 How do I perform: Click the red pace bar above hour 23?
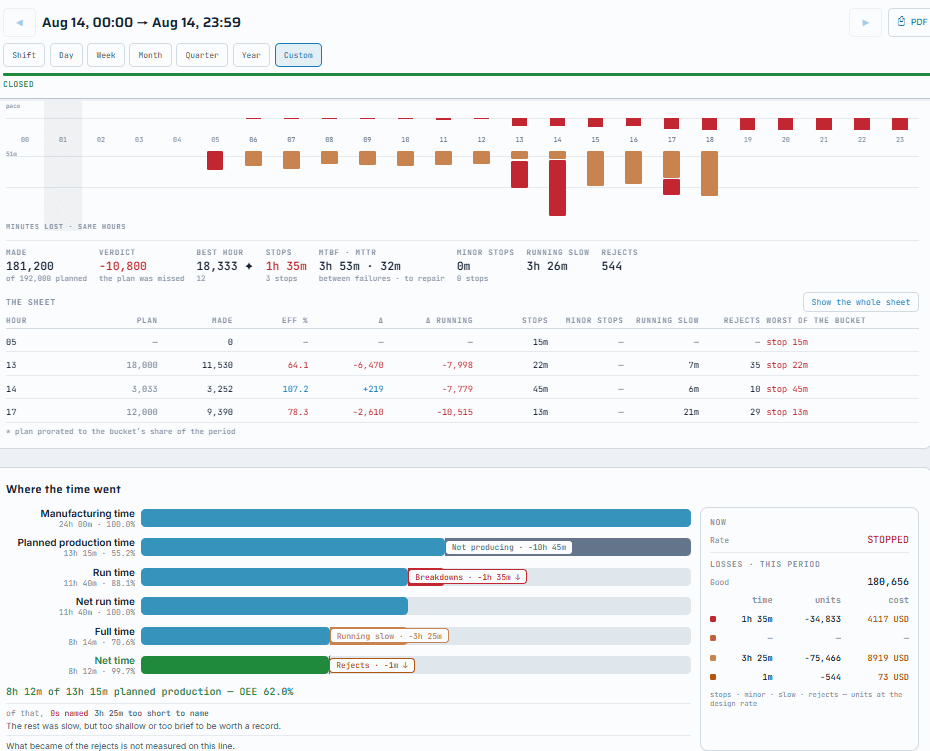(900, 124)
